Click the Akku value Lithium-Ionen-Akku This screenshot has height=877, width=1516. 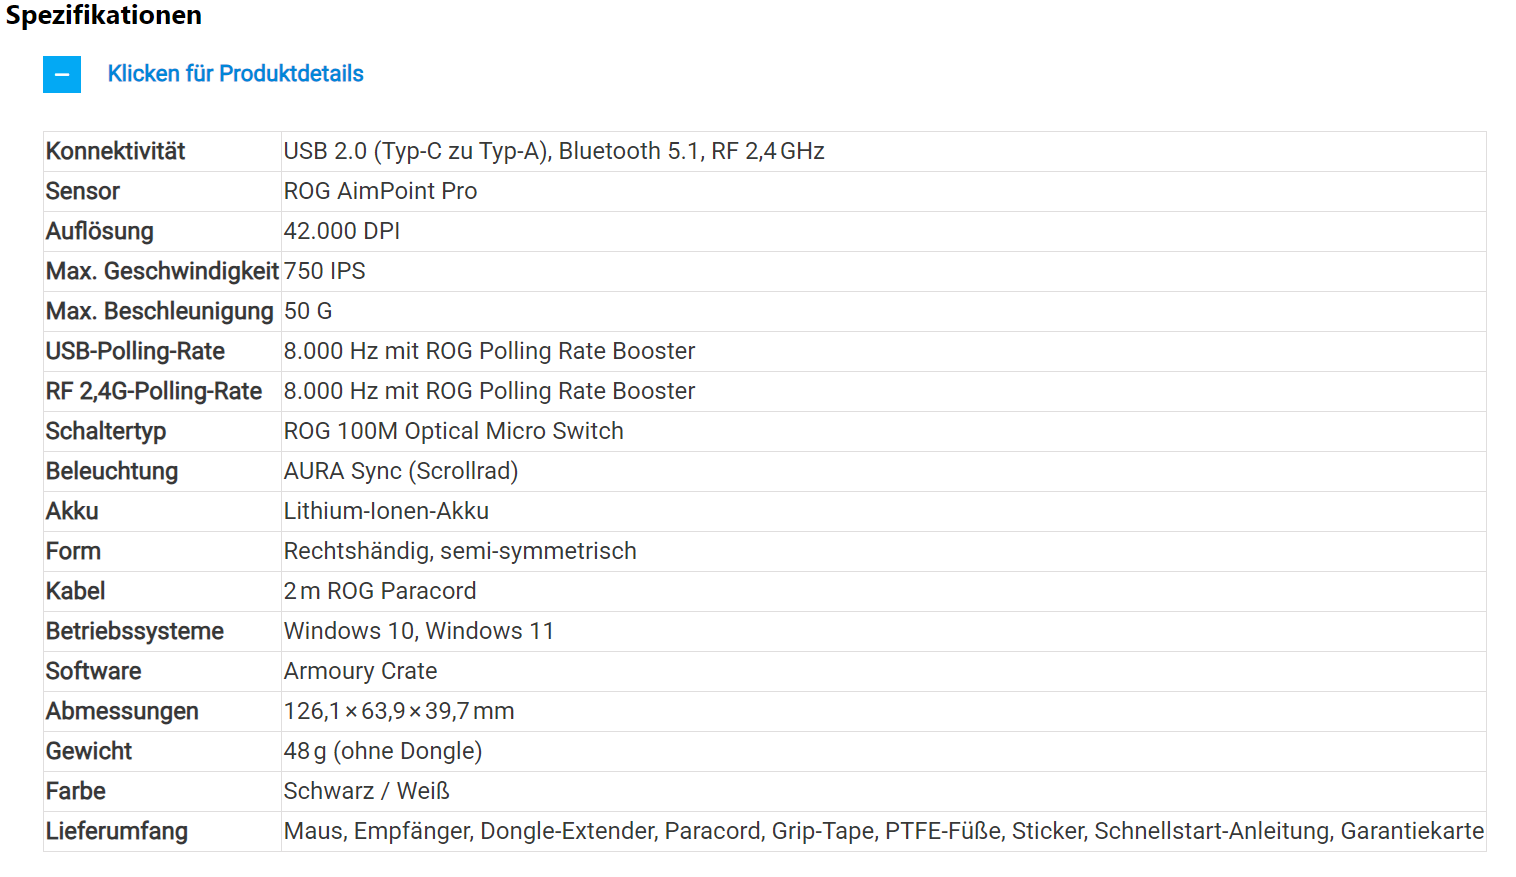tap(386, 511)
